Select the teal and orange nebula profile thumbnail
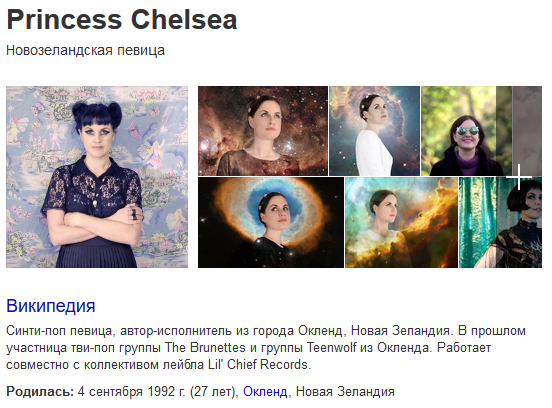The image size is (552, 408). click(x=401, y=222)
